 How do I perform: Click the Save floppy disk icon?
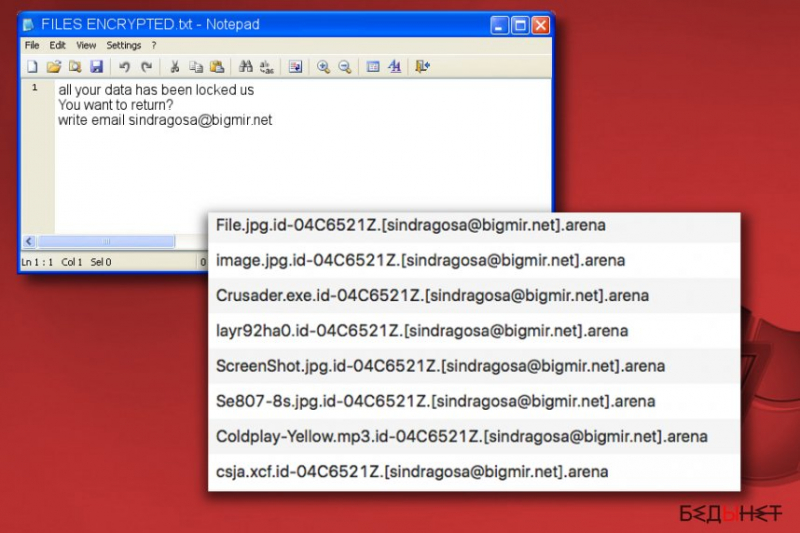click(x=97, y=67)
